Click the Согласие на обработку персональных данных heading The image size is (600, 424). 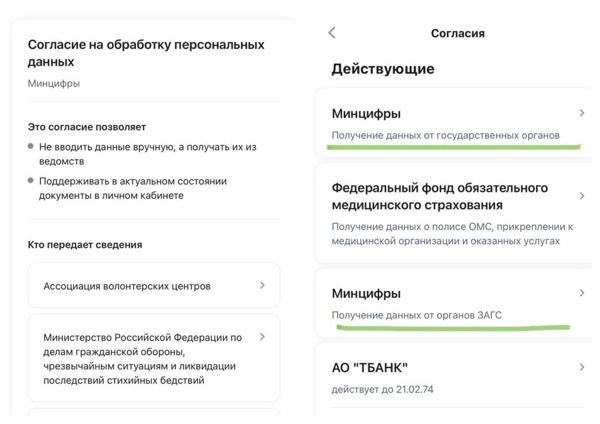[x=146, y=53]
